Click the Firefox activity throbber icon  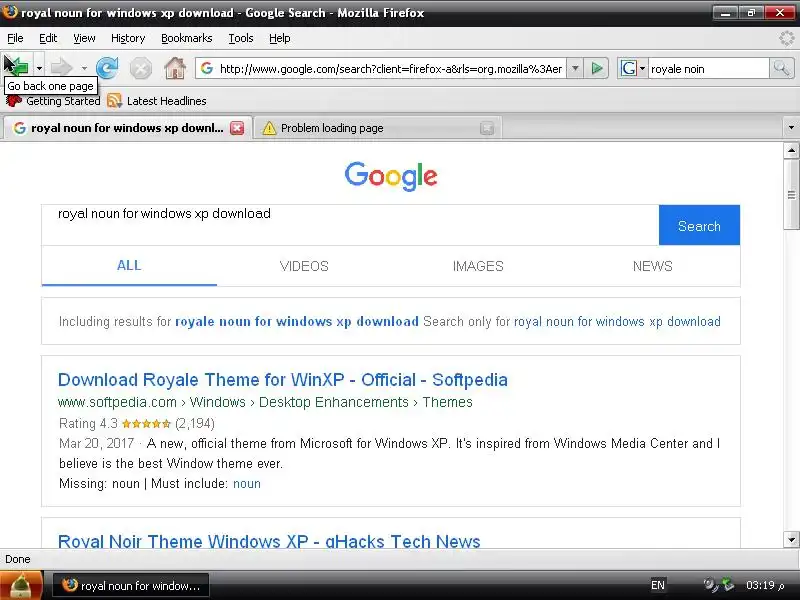[787, 38]
